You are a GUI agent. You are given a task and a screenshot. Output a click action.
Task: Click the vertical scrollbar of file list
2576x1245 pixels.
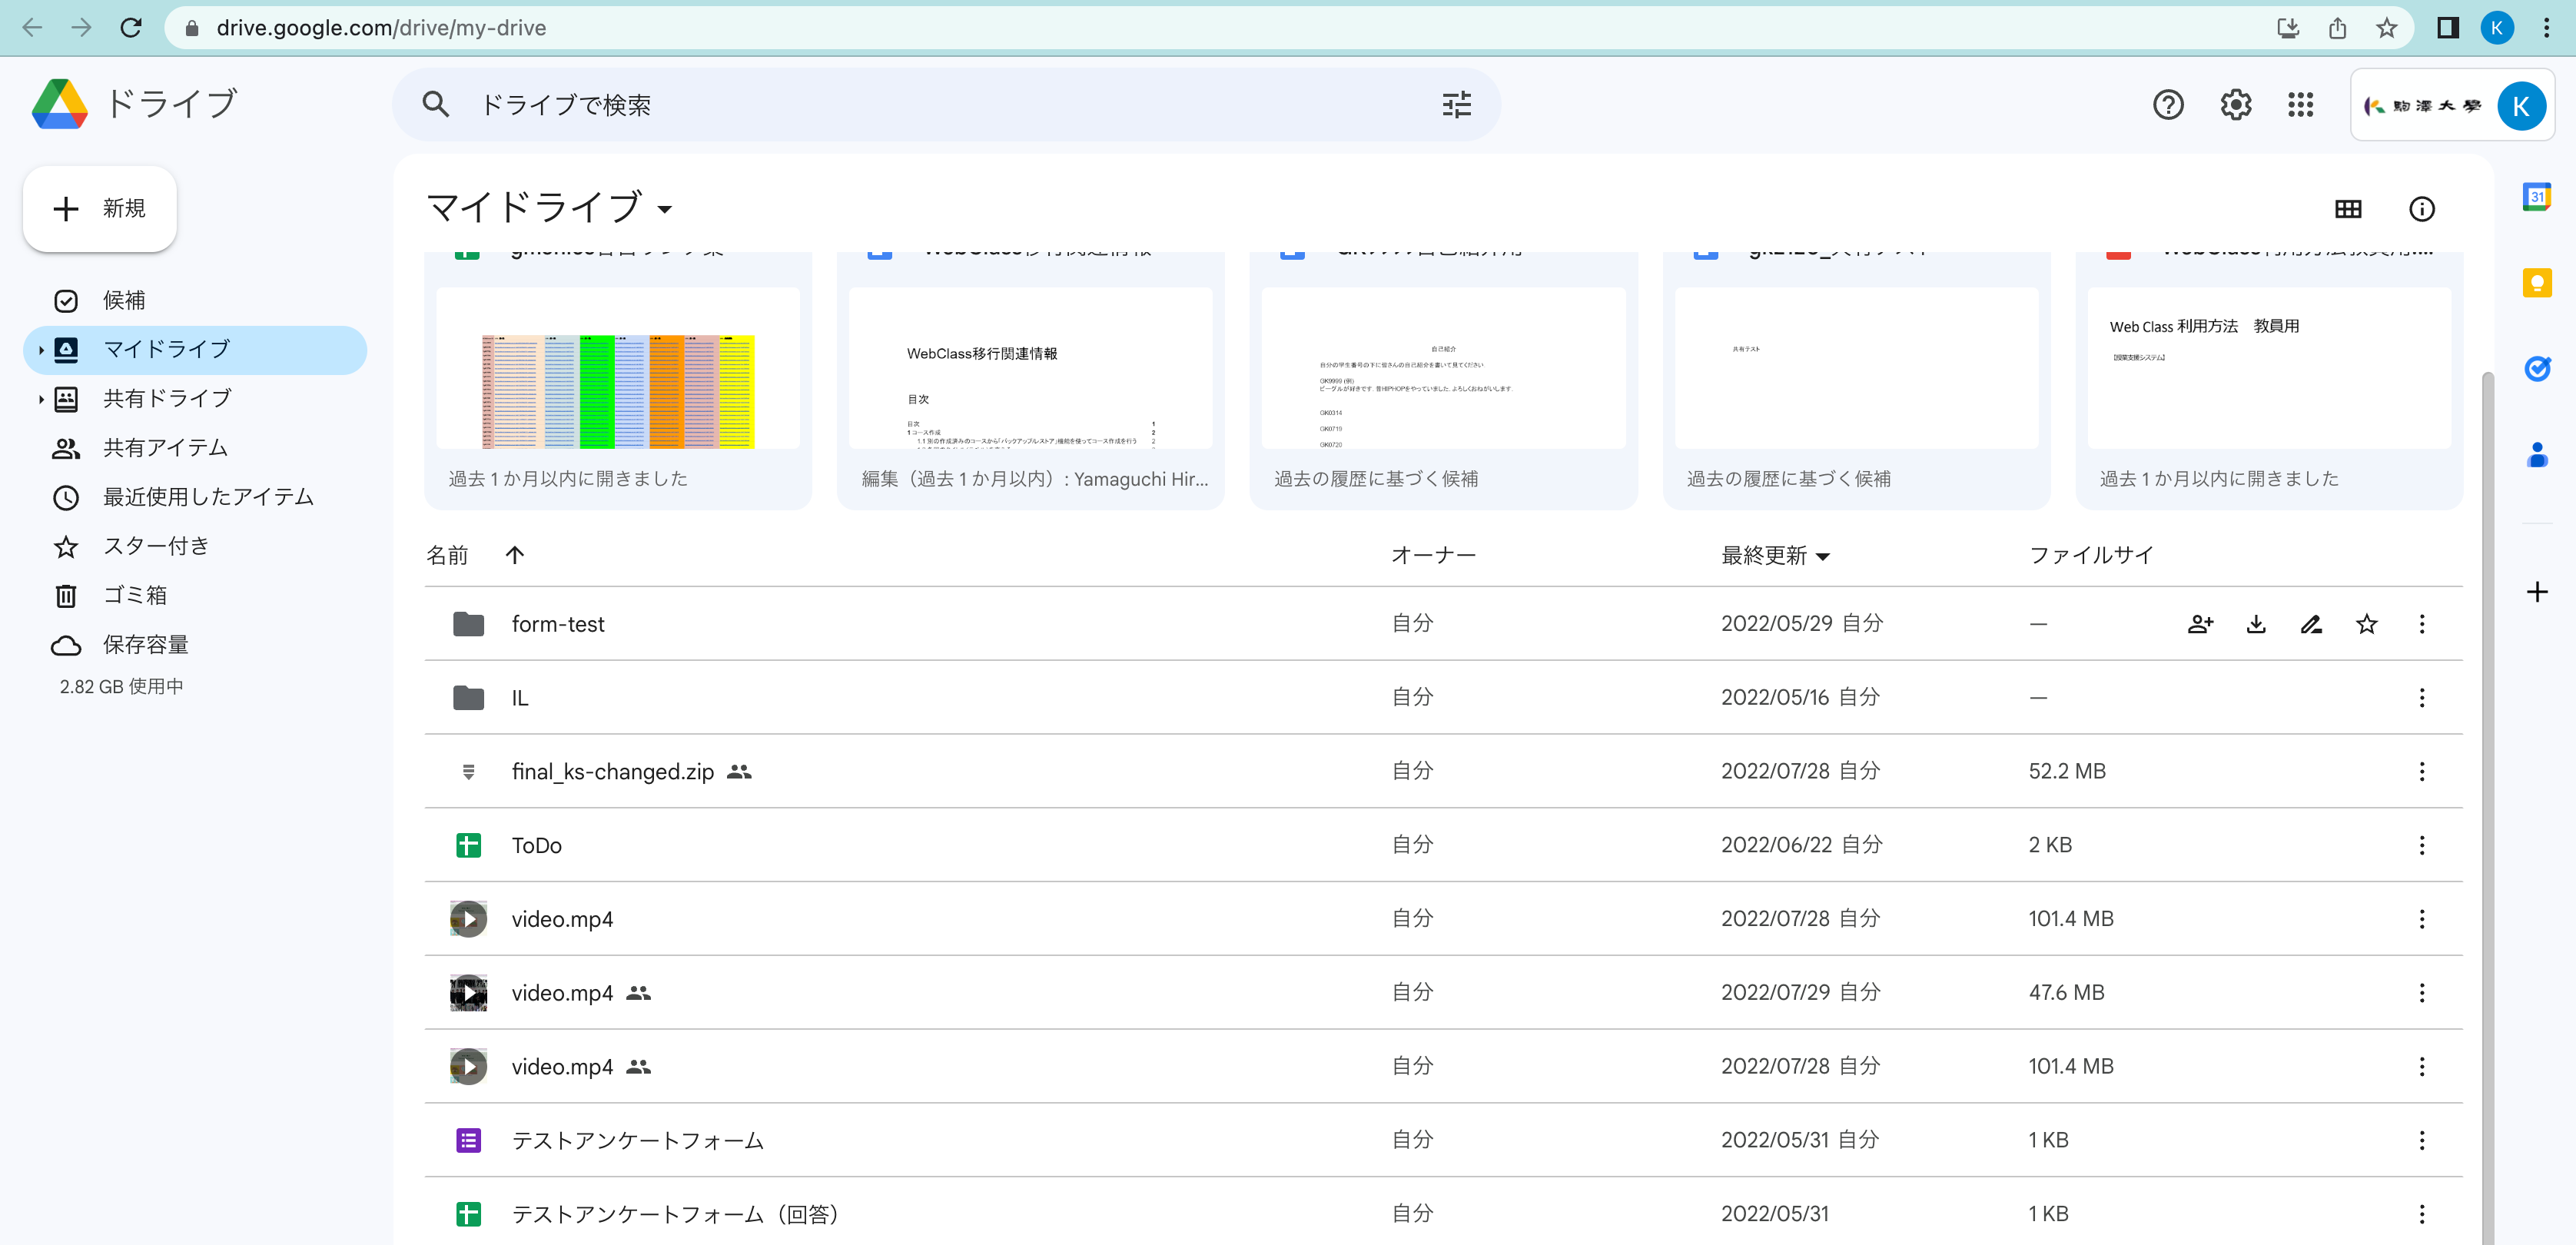click(2487, 808)
